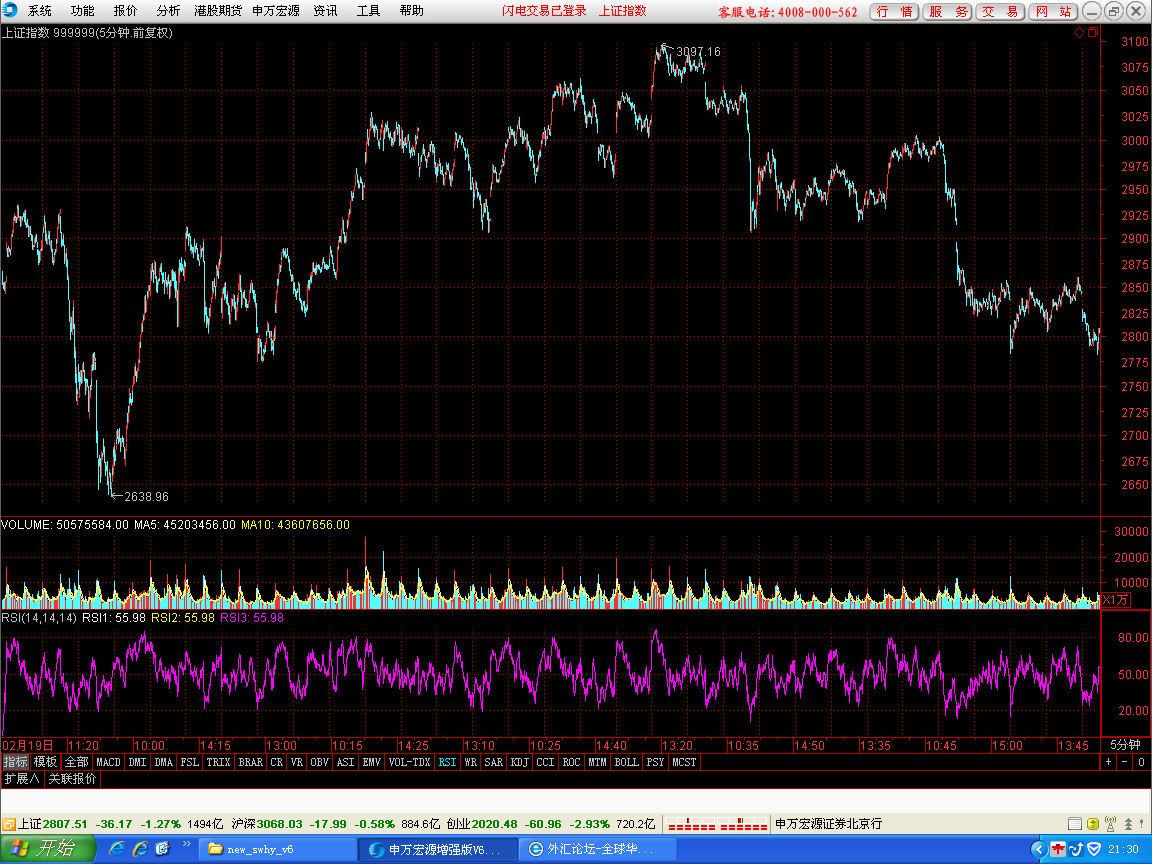
Task: Select the 模板 tab
Action: pos(45,762)
